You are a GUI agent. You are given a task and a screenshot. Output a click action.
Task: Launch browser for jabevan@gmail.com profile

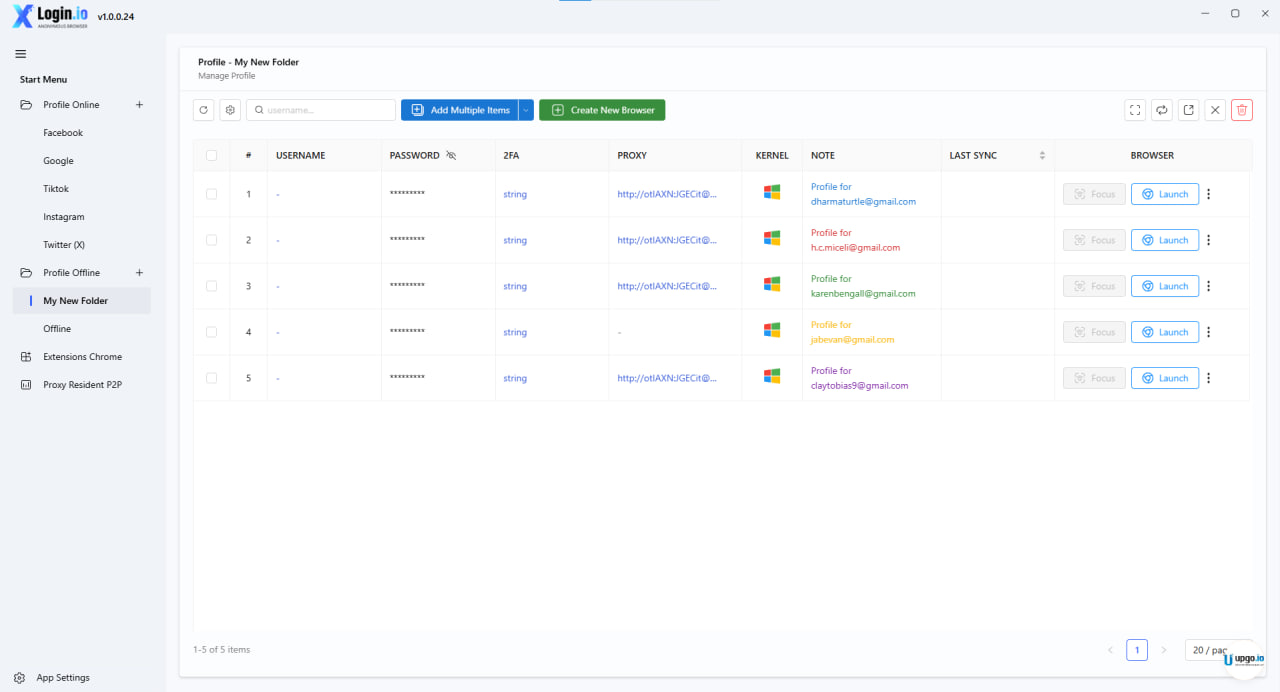click(1165, 332)
